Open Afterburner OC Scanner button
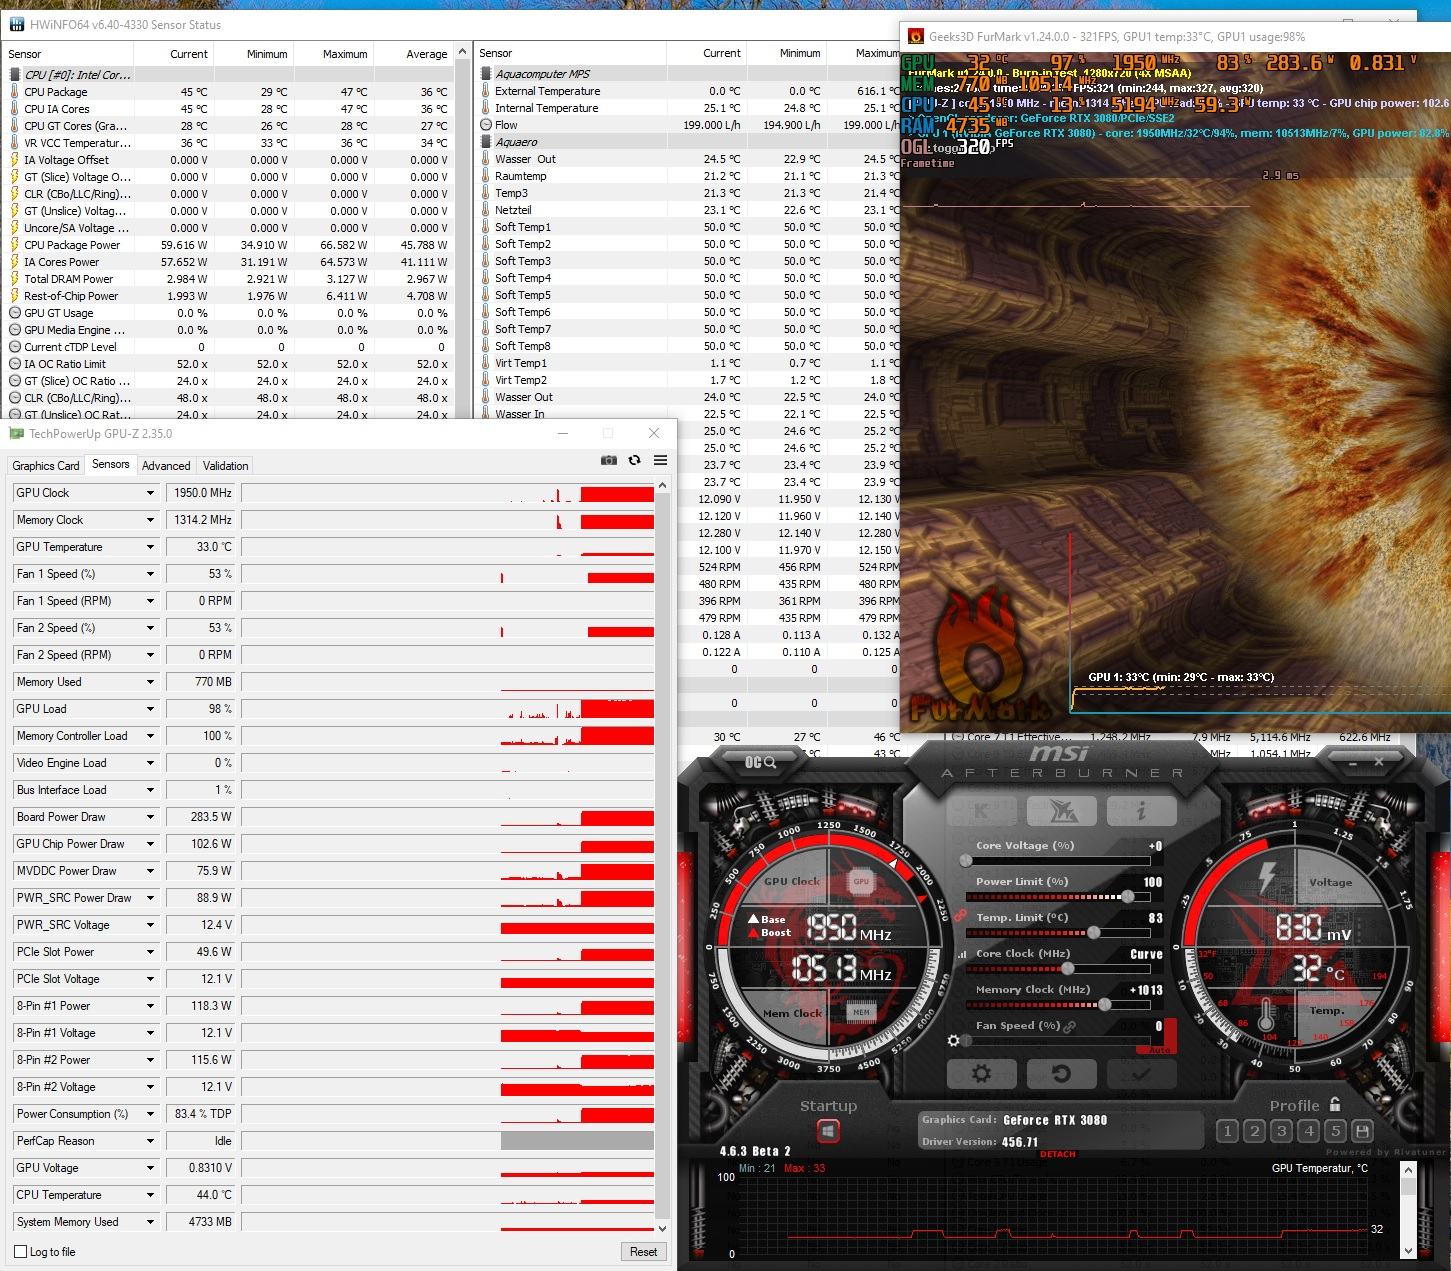This screenshot has width=1451, height=1271. [760, 762]
